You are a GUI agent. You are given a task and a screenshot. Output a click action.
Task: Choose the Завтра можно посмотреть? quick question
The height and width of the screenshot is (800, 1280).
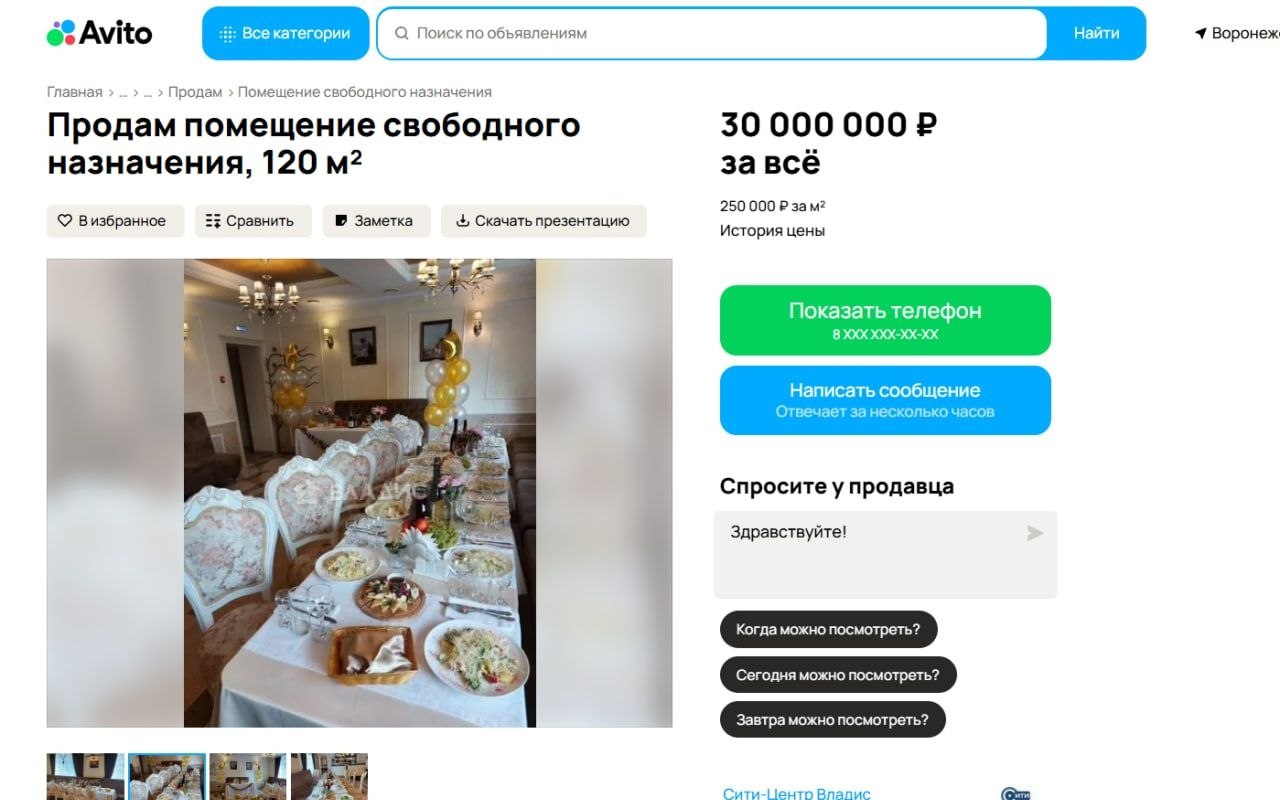point(832,719)
